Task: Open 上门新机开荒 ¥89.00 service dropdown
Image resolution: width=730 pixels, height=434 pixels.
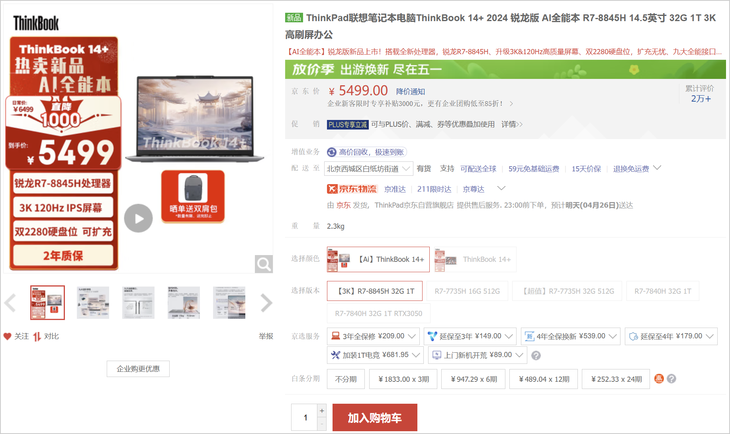Action: 478,355
